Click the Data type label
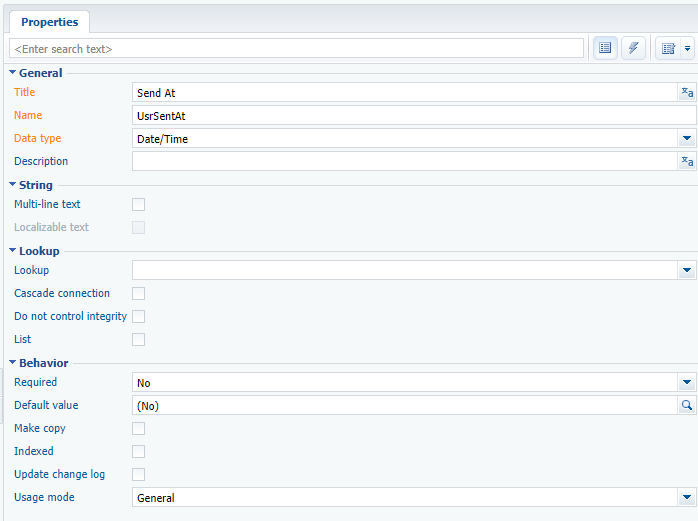Viewport: 698px width, 521px height. click(x=37, y=138)
